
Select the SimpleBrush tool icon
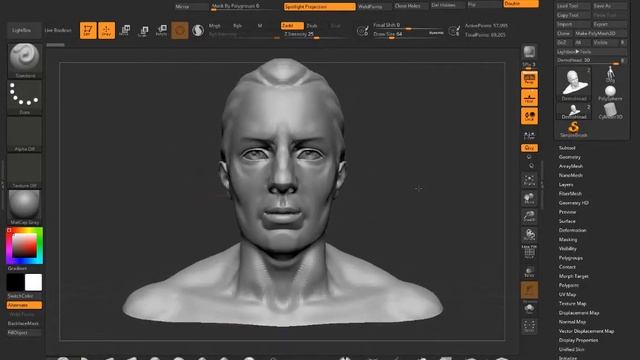tap(574, 129)
